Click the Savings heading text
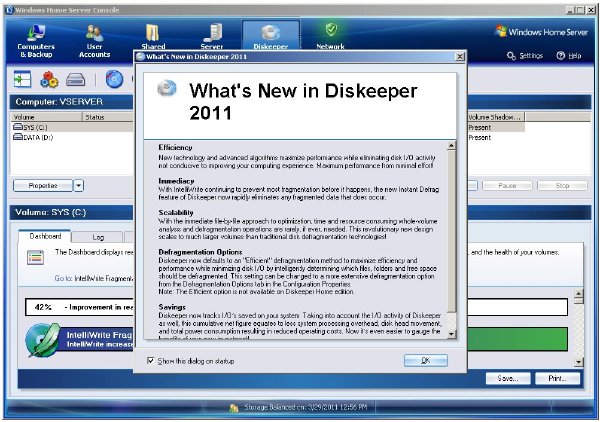Viewport: 600px width, 422px height. 172,307
